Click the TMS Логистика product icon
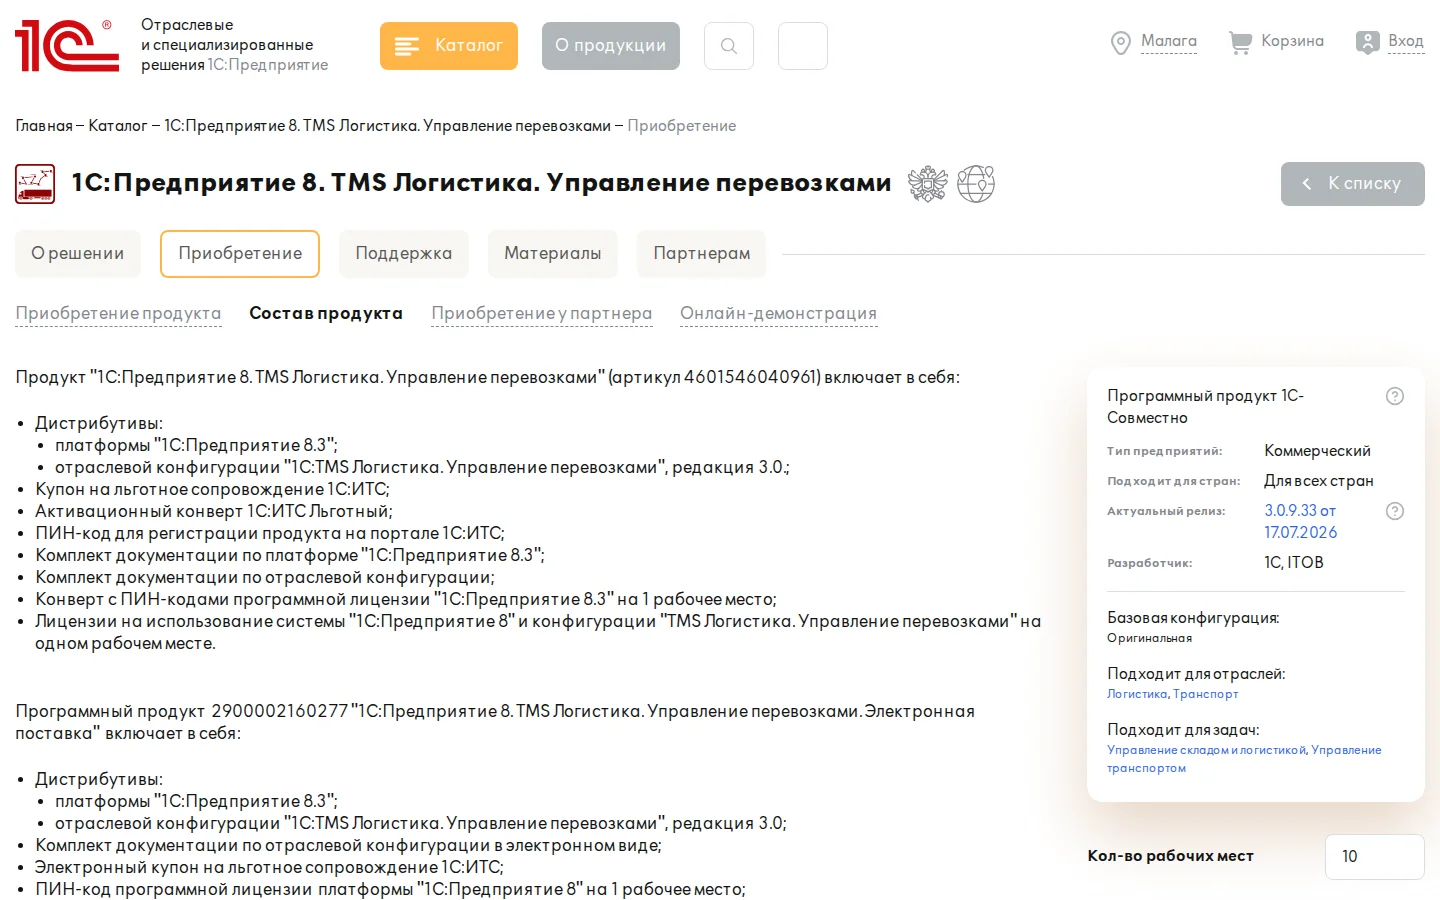The height and width of the screenshot is (900, 1440). tap(35, 184)
